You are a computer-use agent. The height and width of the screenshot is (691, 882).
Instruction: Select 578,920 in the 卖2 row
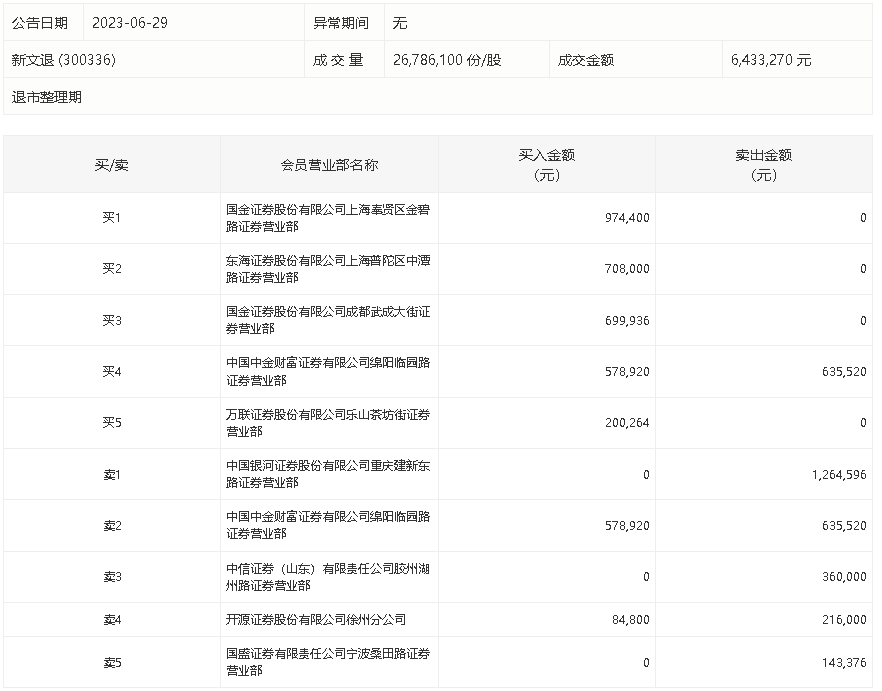[627, 526]
